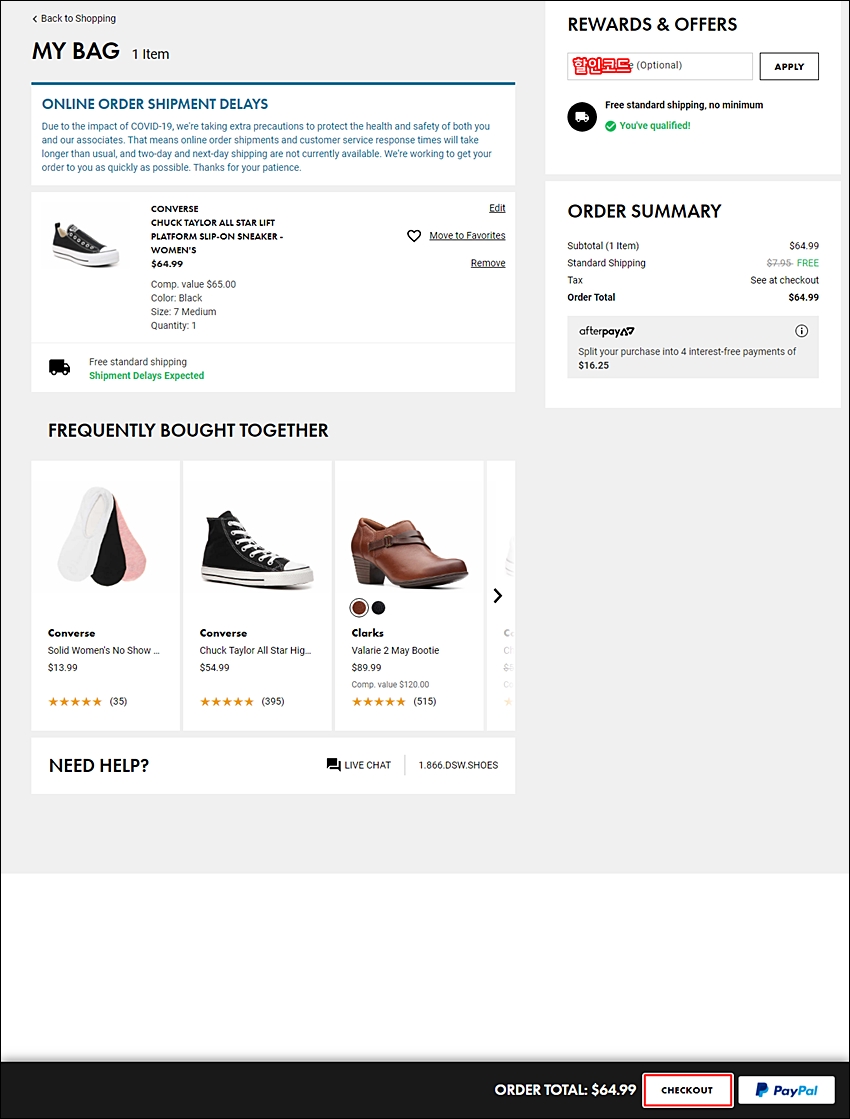This screenshot has height=1119, width=850.
Task: Click the 'Need Help?' heading
Action: [x=99, y=766]
